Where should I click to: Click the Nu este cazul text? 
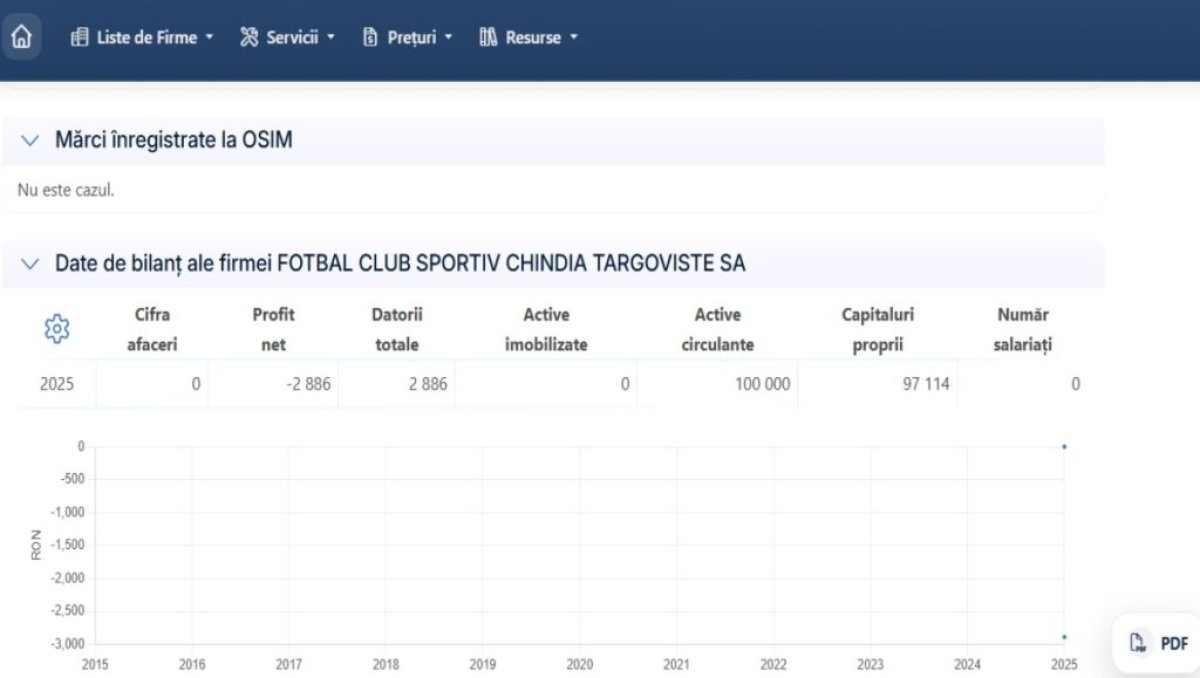(x=66, y=190)
